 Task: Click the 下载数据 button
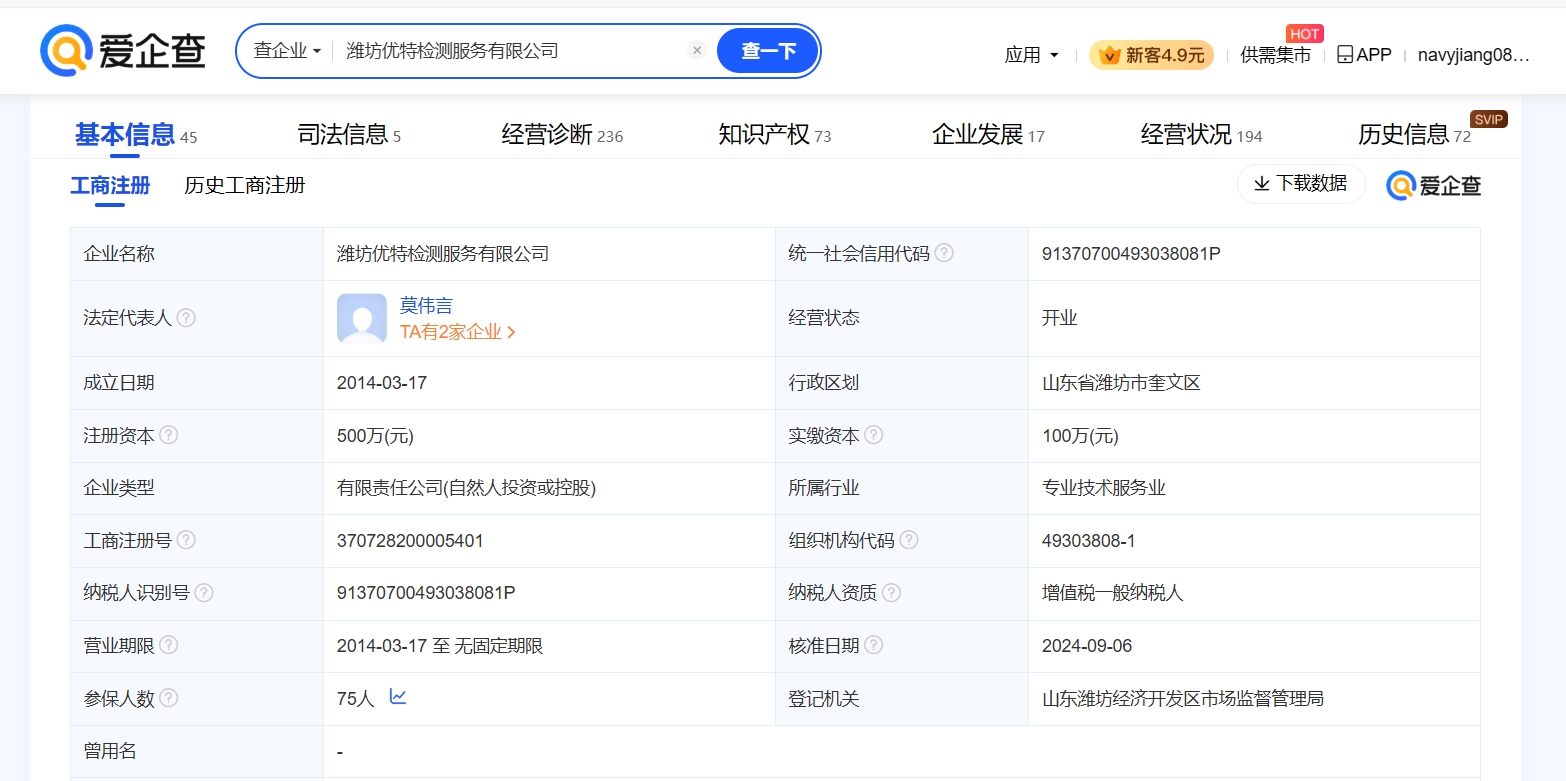tap(1300, 184)
